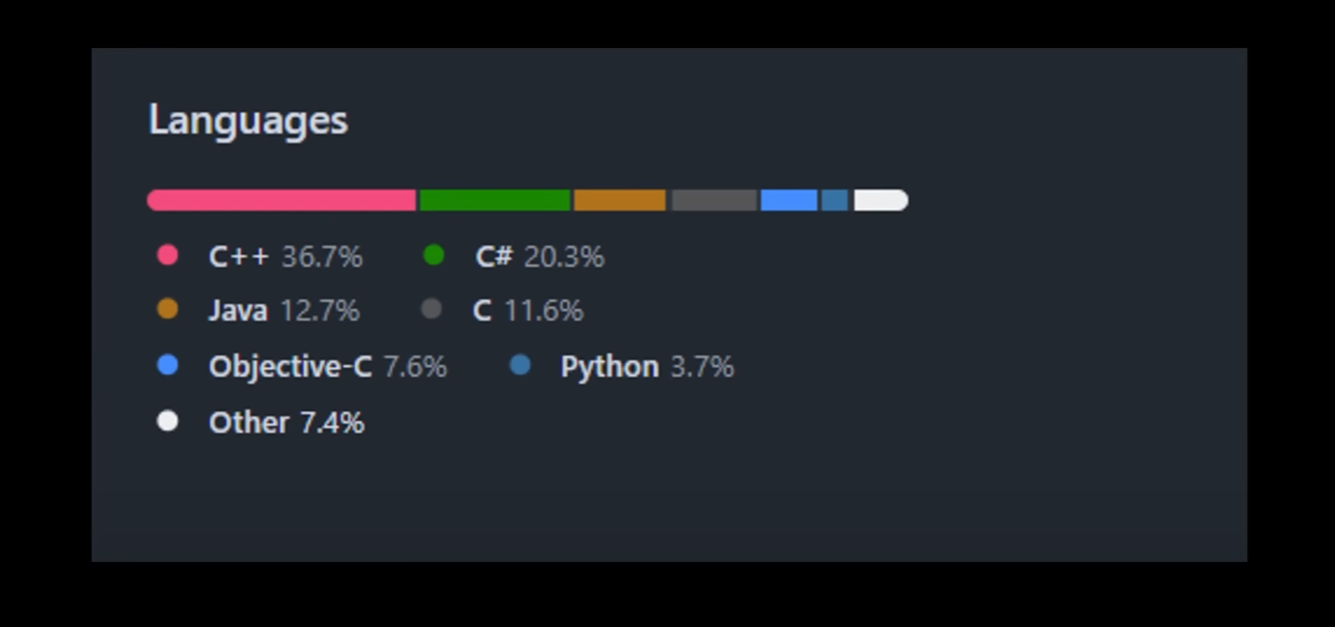Open the C++ language link
This screenshot has height=627, width=1335.
tap(285, 257)
